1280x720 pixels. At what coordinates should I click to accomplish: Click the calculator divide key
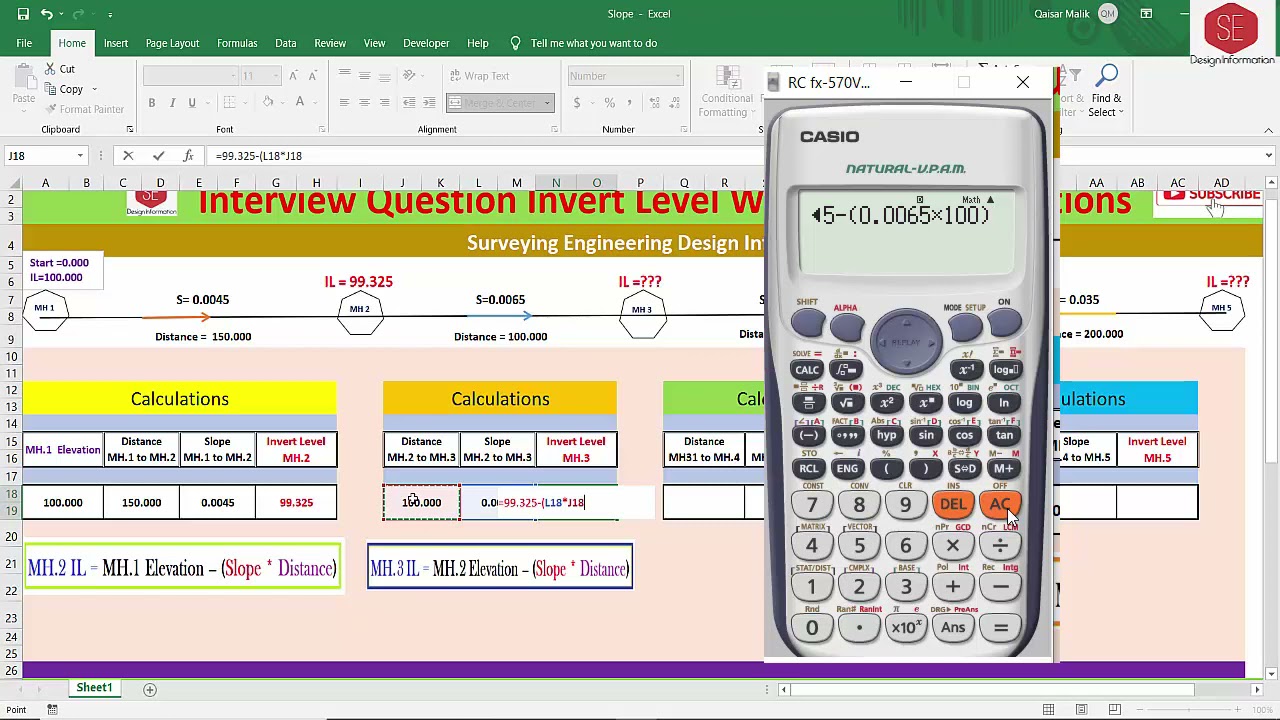1000,546
